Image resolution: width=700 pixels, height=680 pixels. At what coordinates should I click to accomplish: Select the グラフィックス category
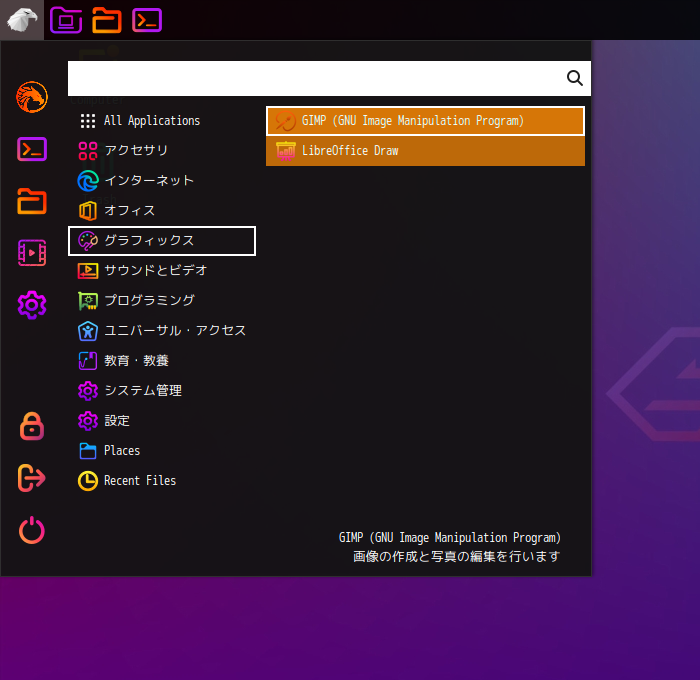point(162,241)
